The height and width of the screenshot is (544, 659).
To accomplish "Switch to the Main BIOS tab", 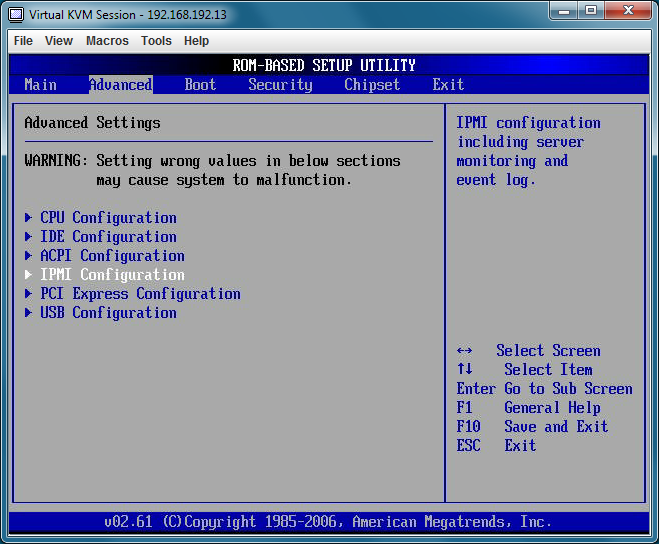I will 40,85.
